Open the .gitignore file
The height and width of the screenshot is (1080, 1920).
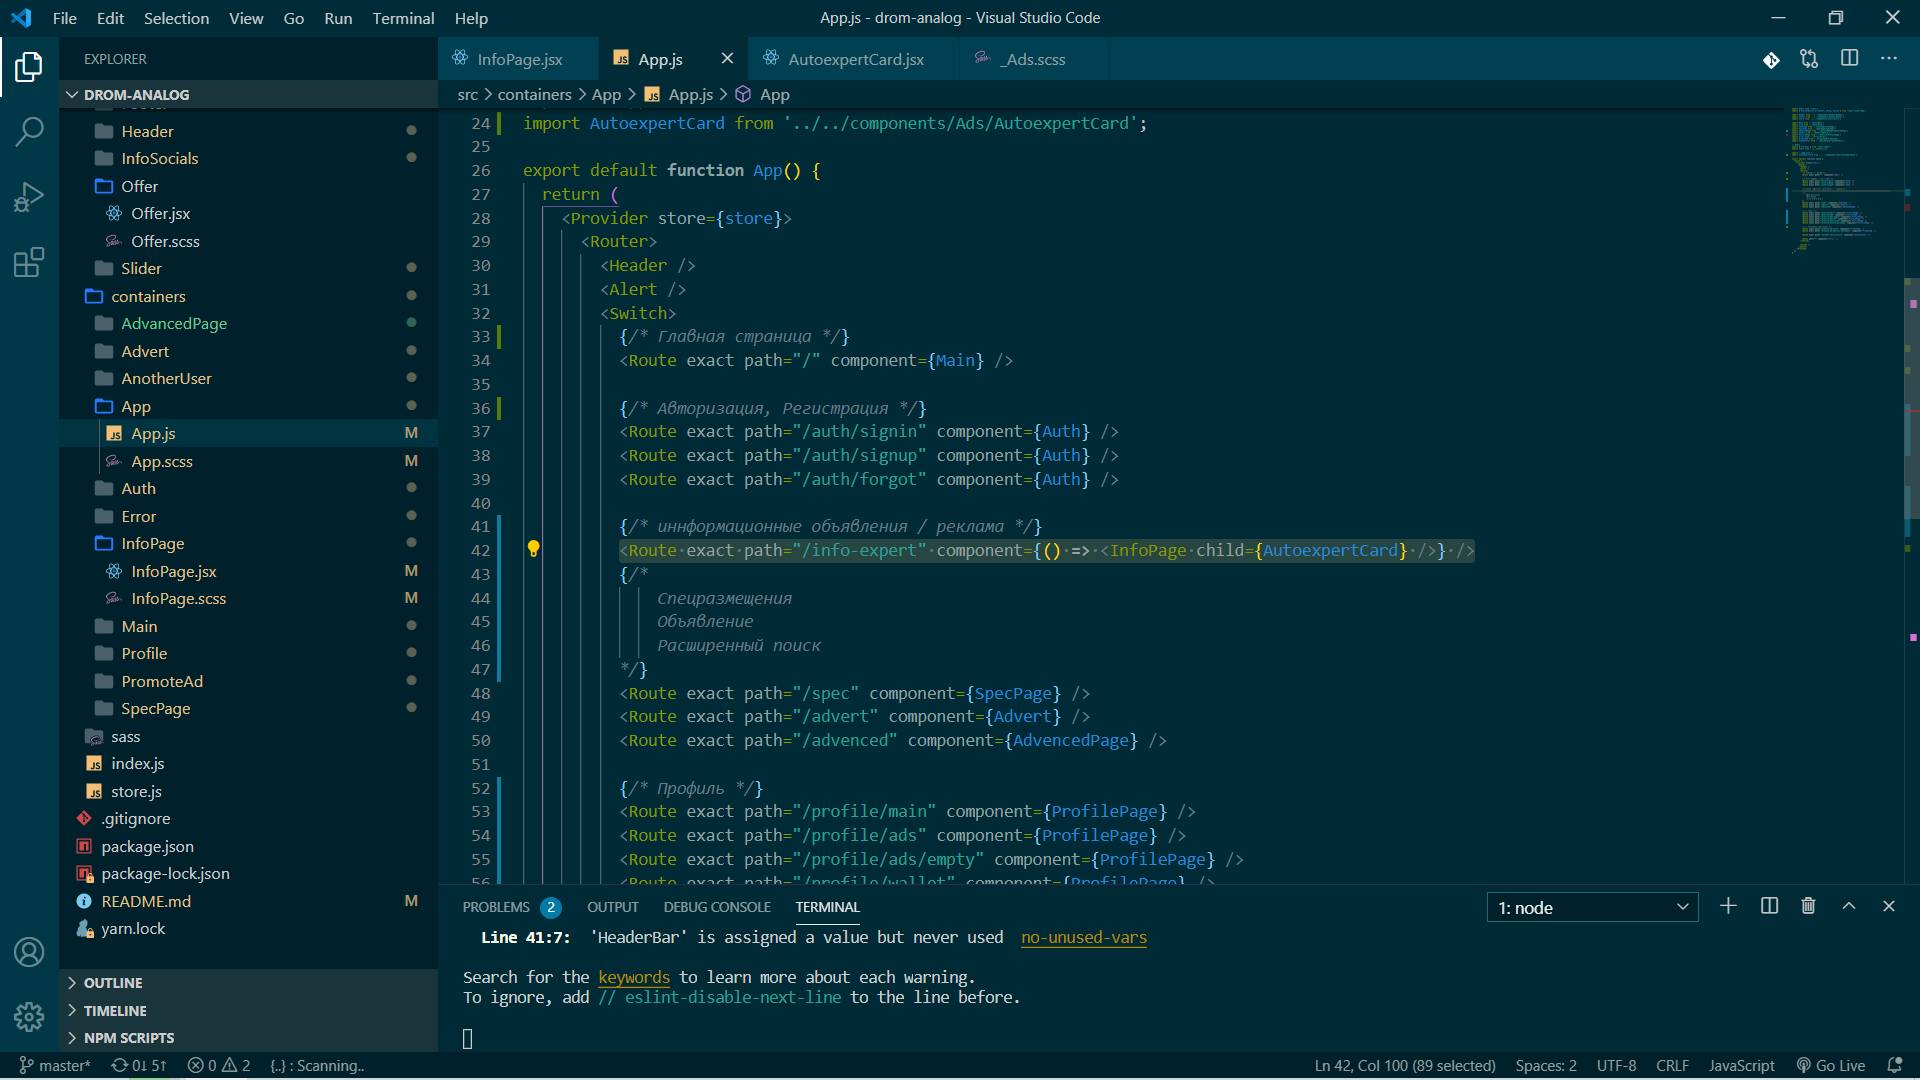(x=248, y=818)
